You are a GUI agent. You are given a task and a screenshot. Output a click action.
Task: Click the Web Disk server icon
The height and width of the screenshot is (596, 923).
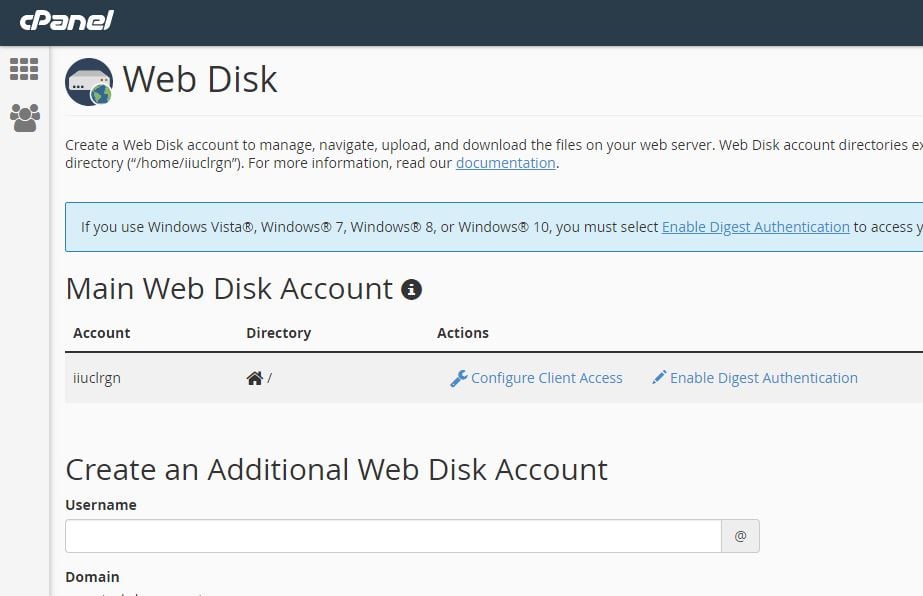click(x=88, y=80)
